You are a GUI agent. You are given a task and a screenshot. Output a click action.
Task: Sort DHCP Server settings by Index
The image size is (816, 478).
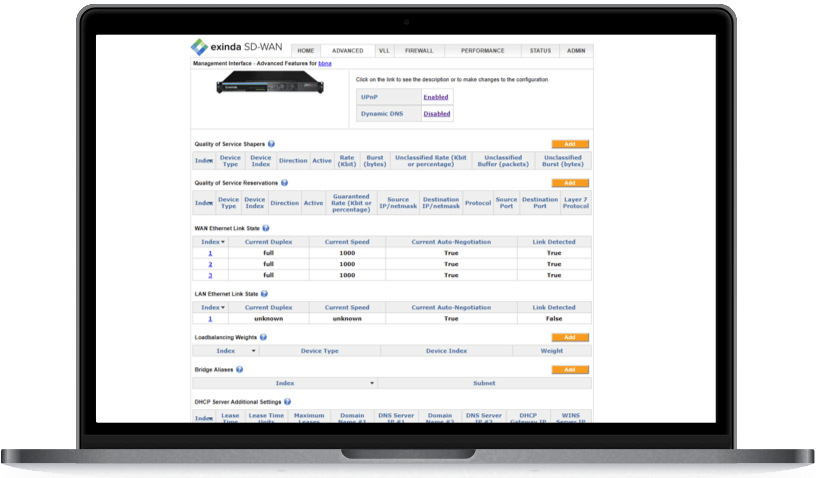204,418
